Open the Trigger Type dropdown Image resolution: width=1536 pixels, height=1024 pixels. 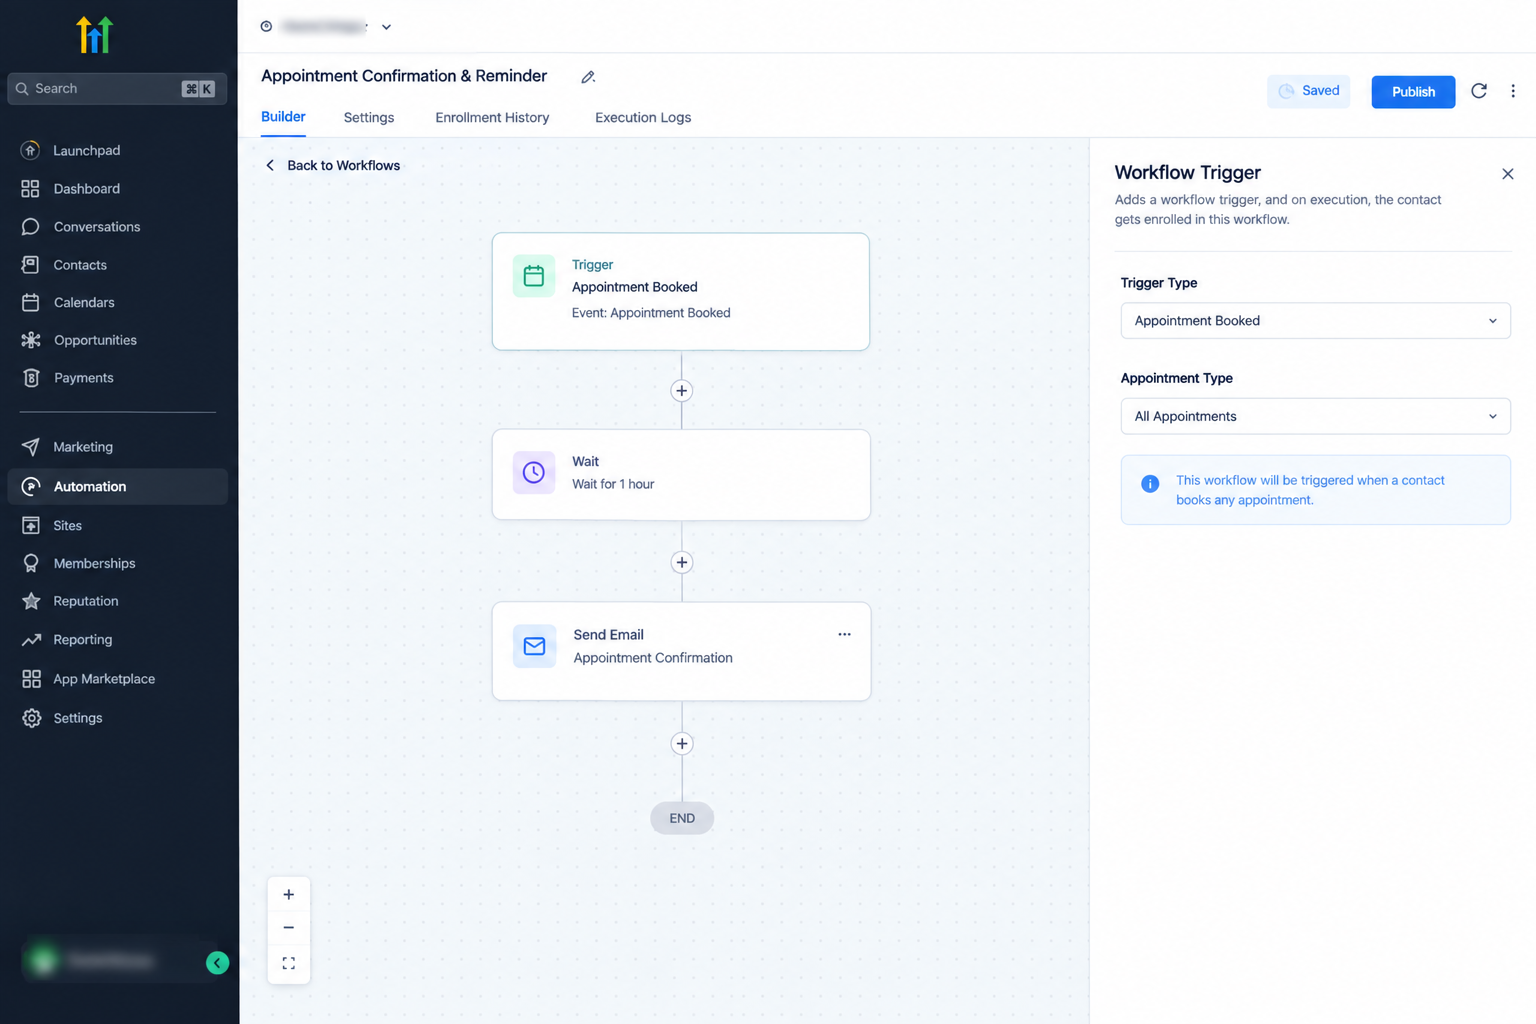[x=1315, y=321]
